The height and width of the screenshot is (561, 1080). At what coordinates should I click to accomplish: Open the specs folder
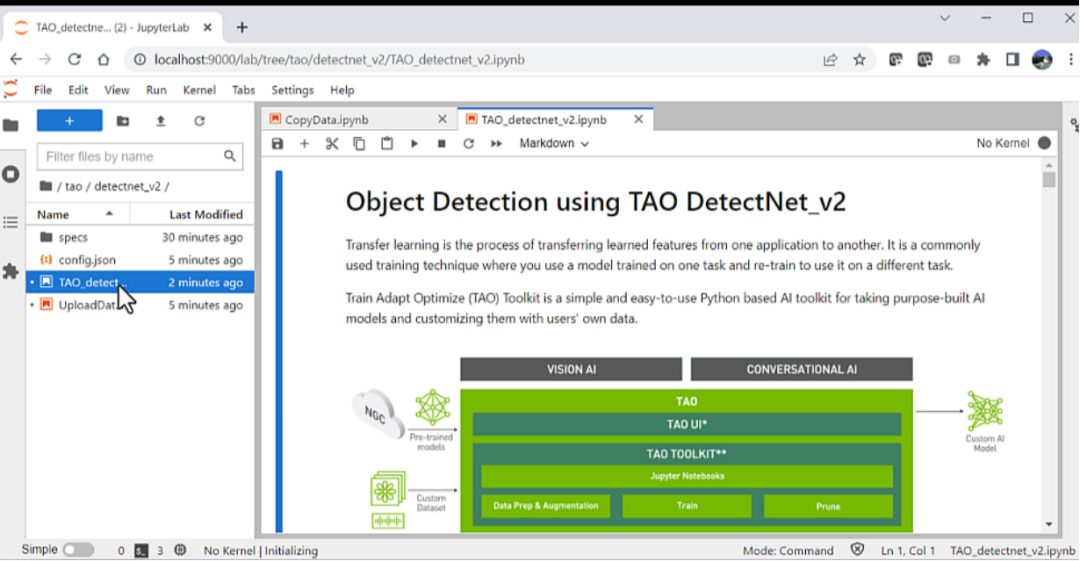[141, 237]
